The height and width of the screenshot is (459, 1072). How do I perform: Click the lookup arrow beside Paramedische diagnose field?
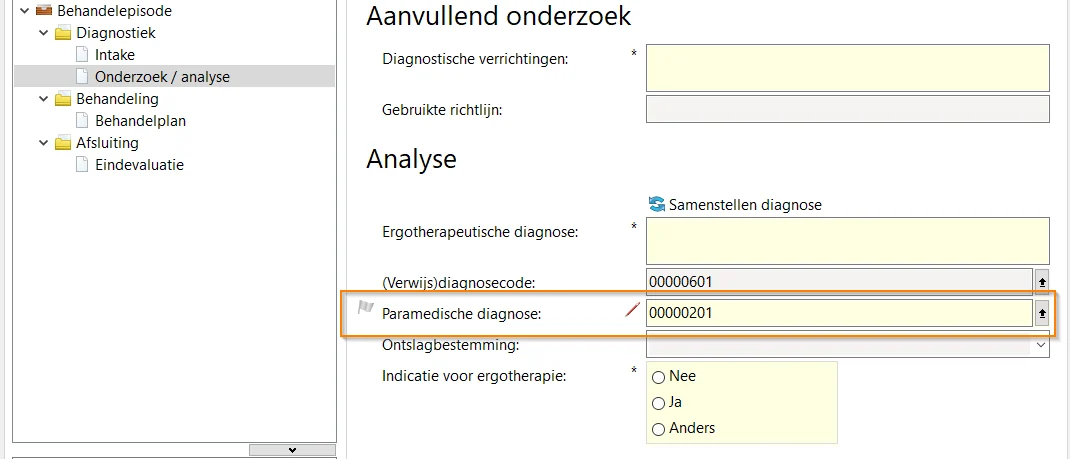[1041, 313]
